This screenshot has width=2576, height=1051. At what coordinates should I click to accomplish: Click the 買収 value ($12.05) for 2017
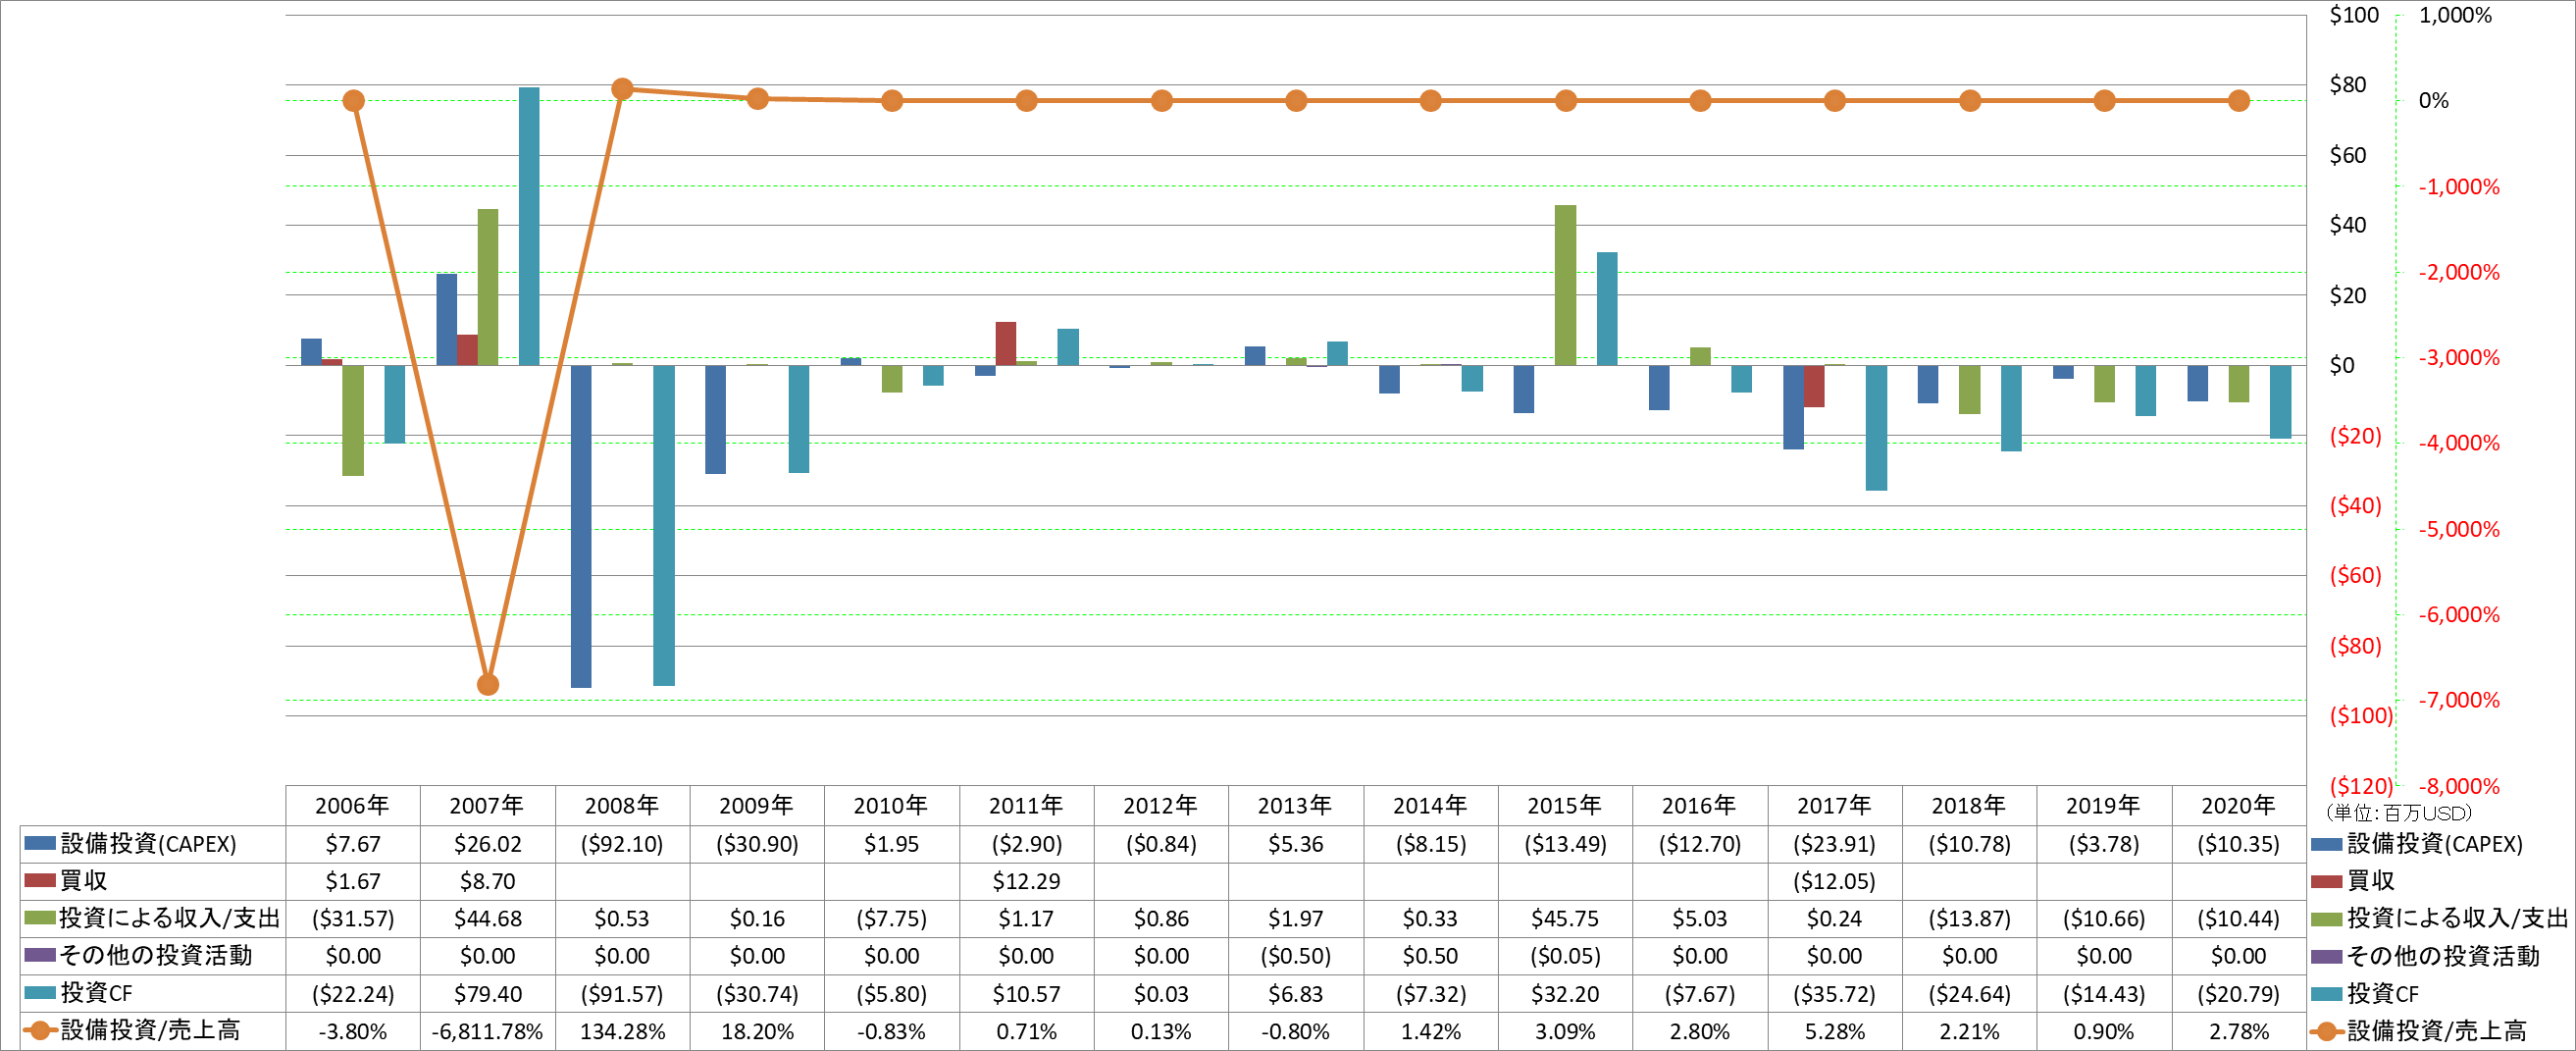pos(1834,881)
